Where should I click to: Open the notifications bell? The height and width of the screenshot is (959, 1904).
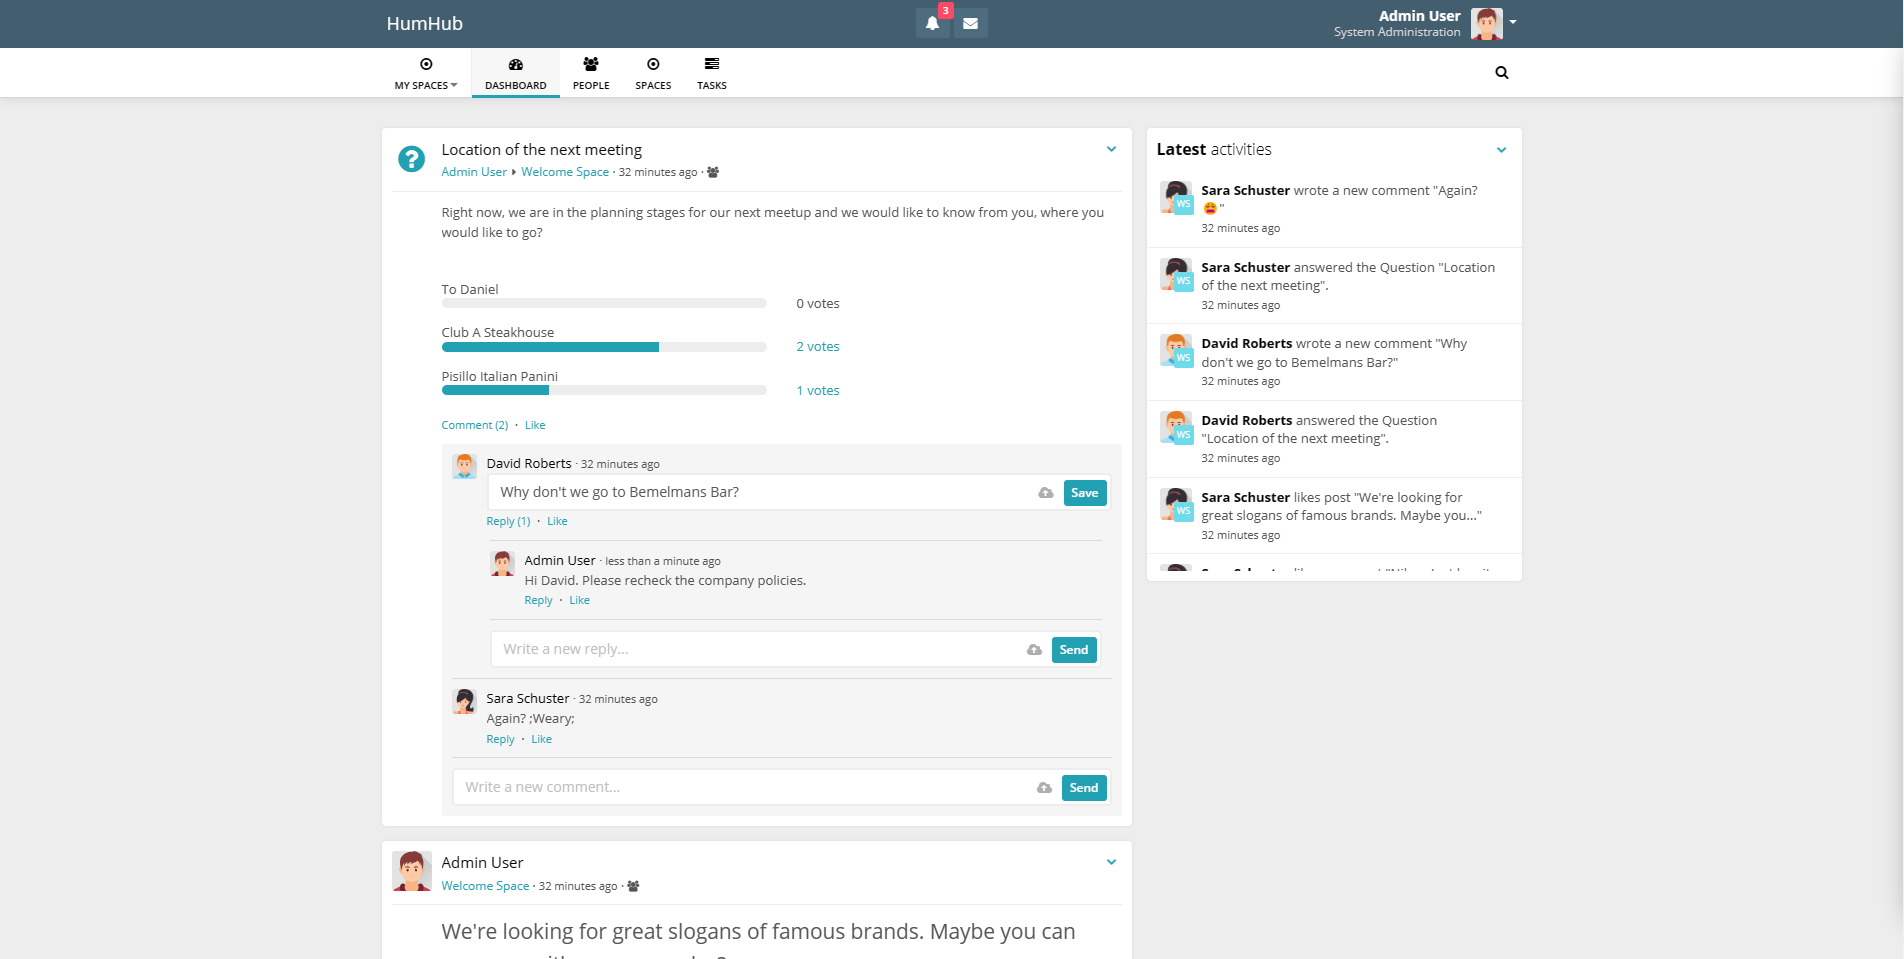[x=931, y=22]
